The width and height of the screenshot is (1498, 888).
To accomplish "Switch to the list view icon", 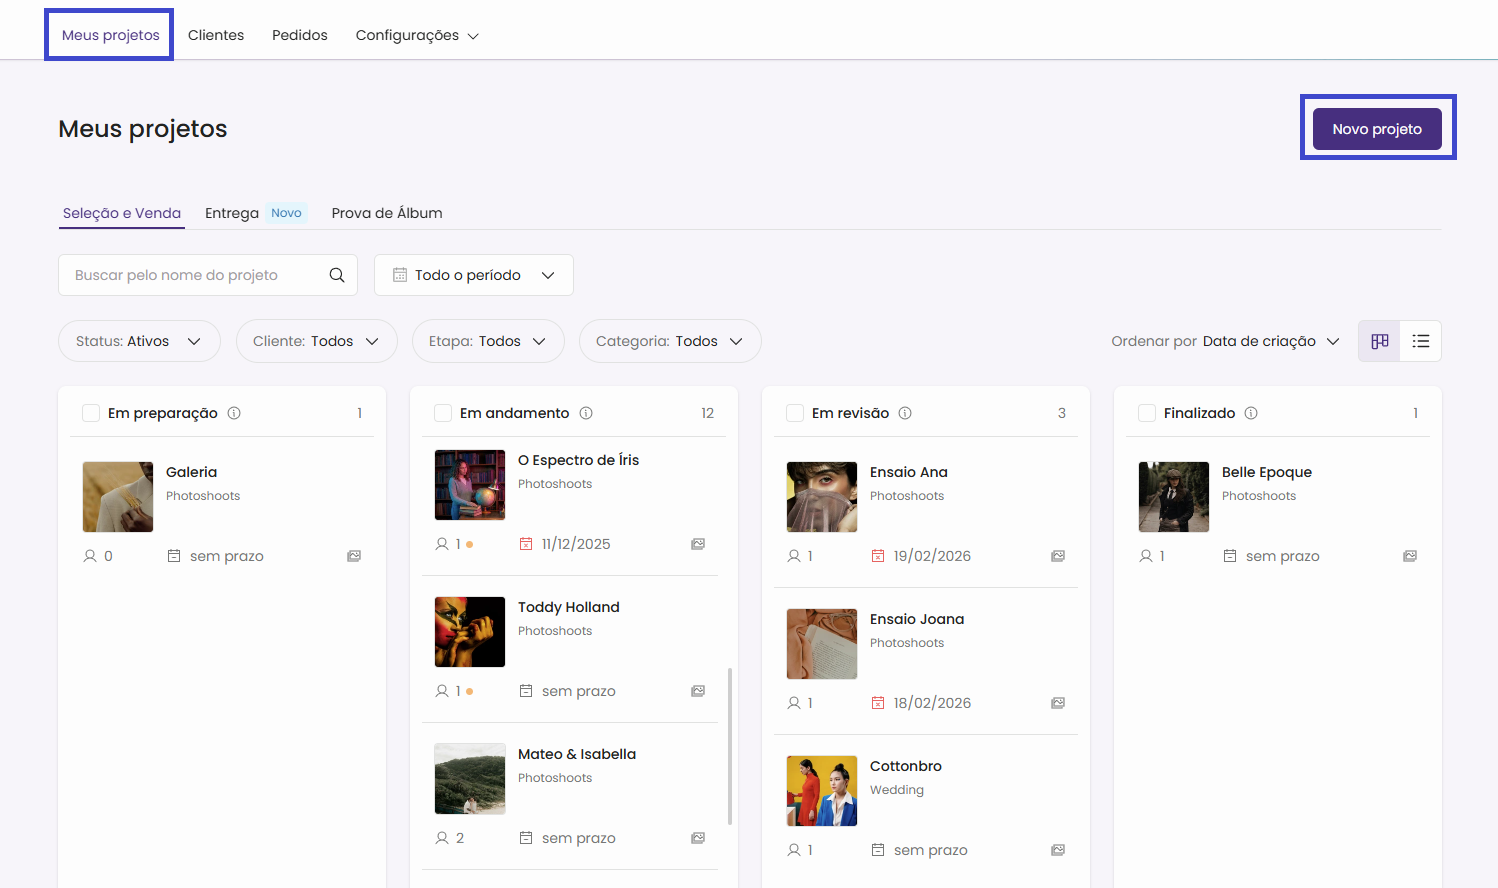I will point(1420,341).
